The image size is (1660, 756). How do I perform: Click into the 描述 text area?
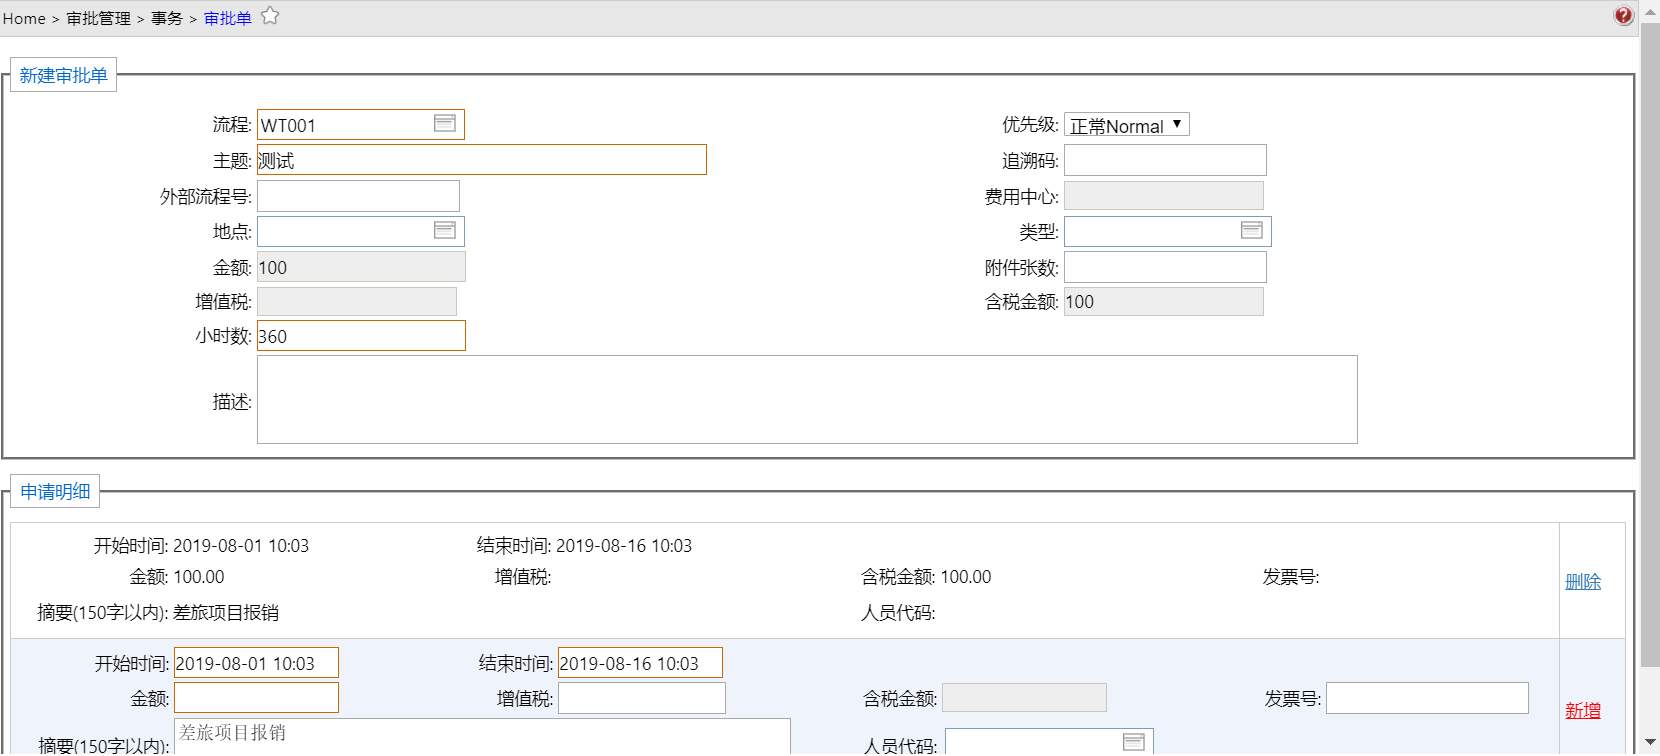tap(807, 399)
